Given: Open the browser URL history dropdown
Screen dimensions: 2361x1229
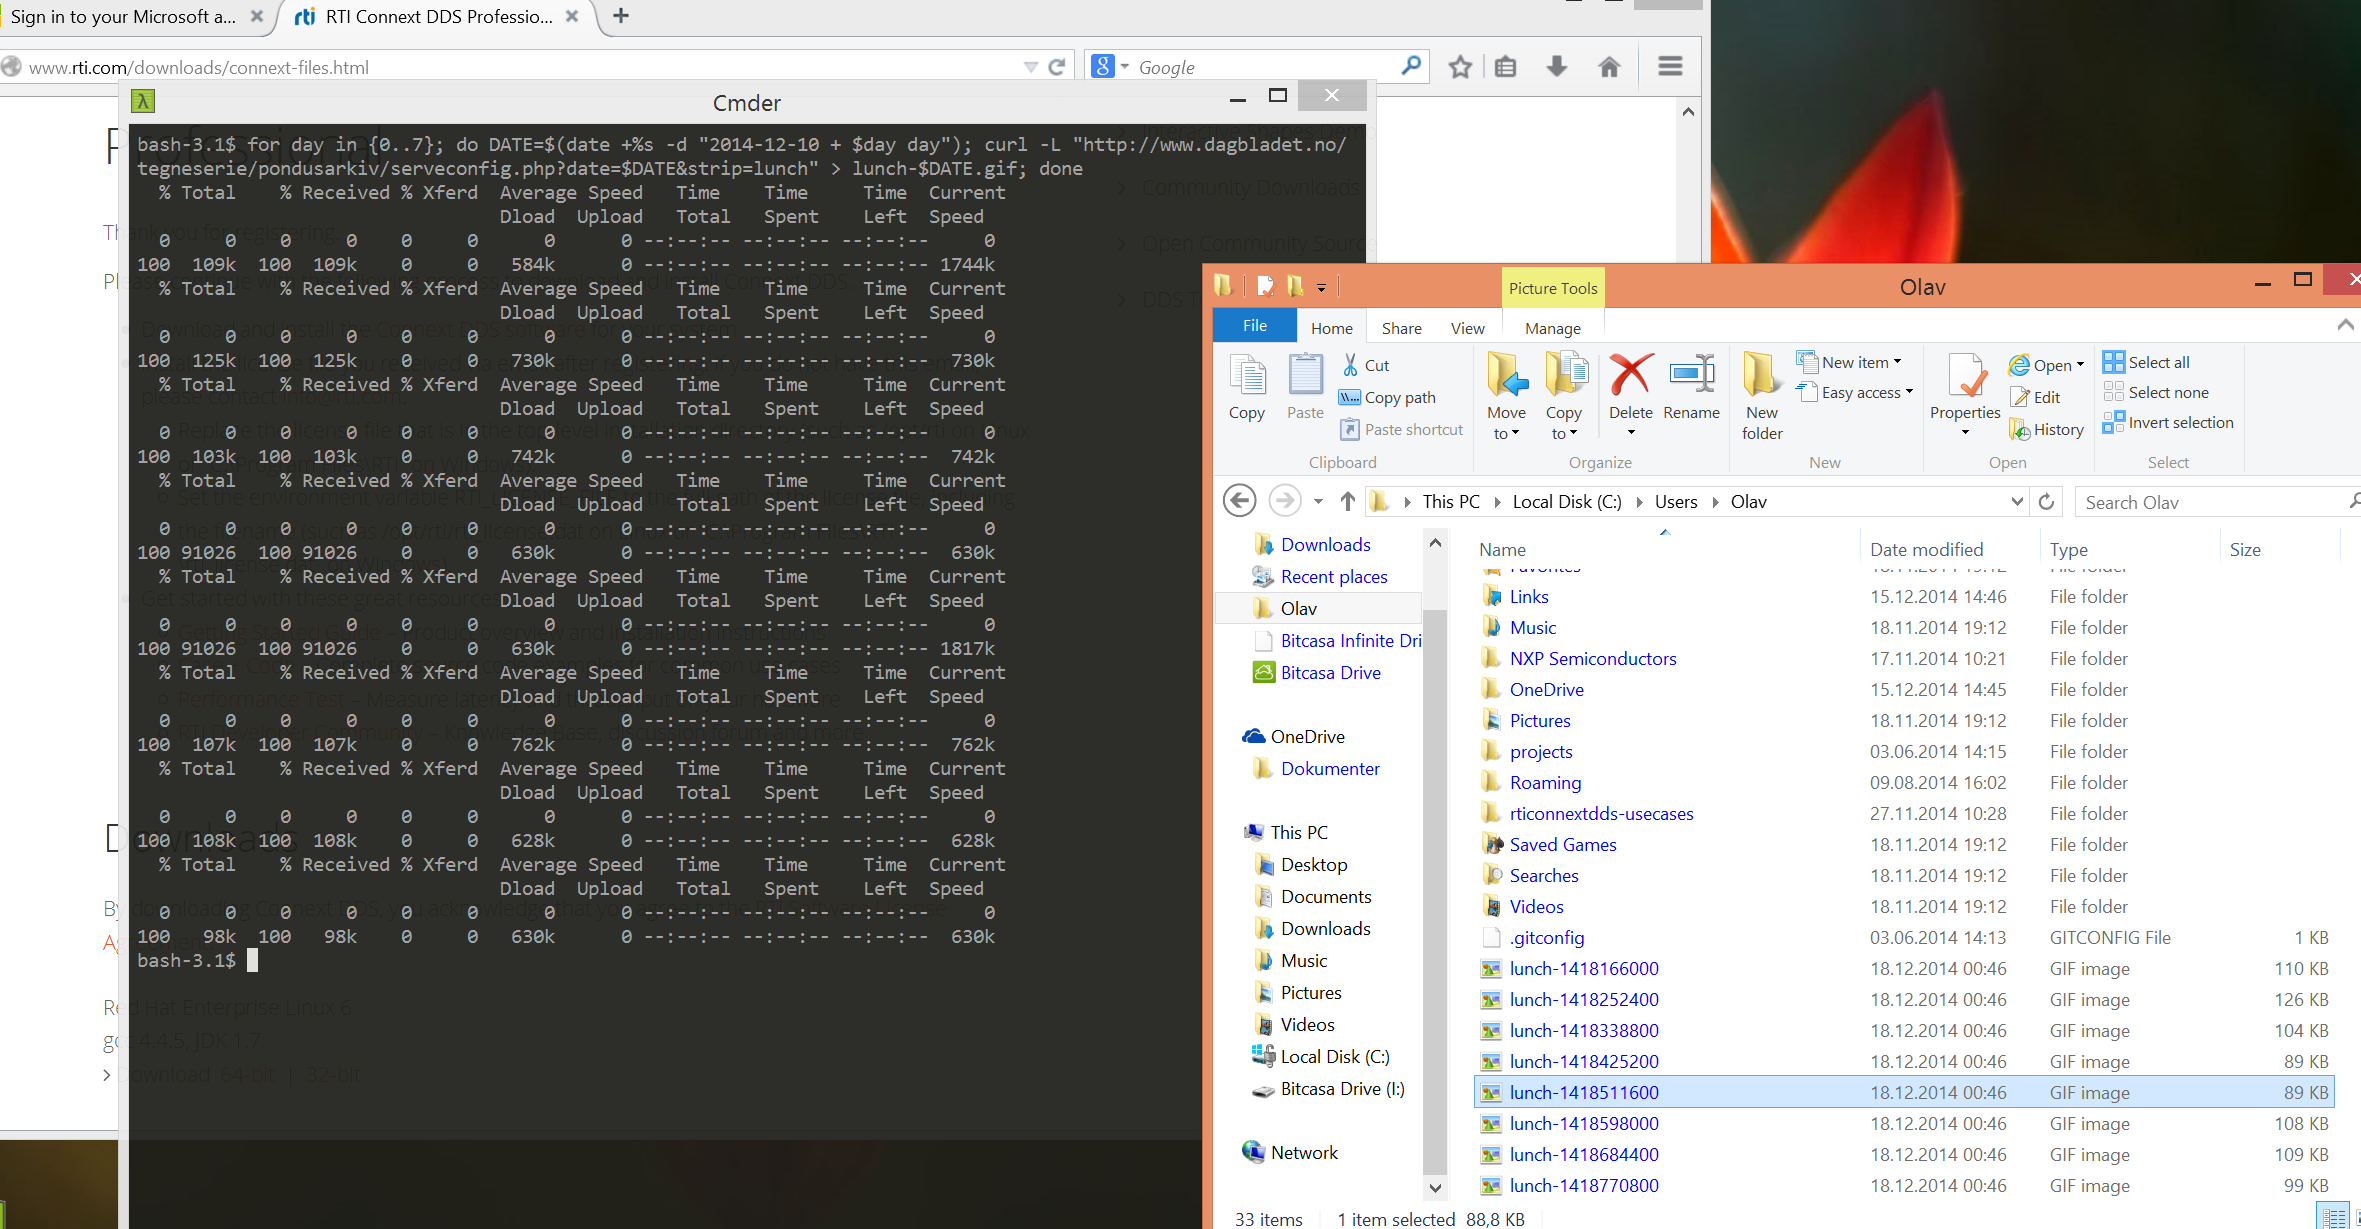Looking at the screenshot, I should [x=1031, y=67].
